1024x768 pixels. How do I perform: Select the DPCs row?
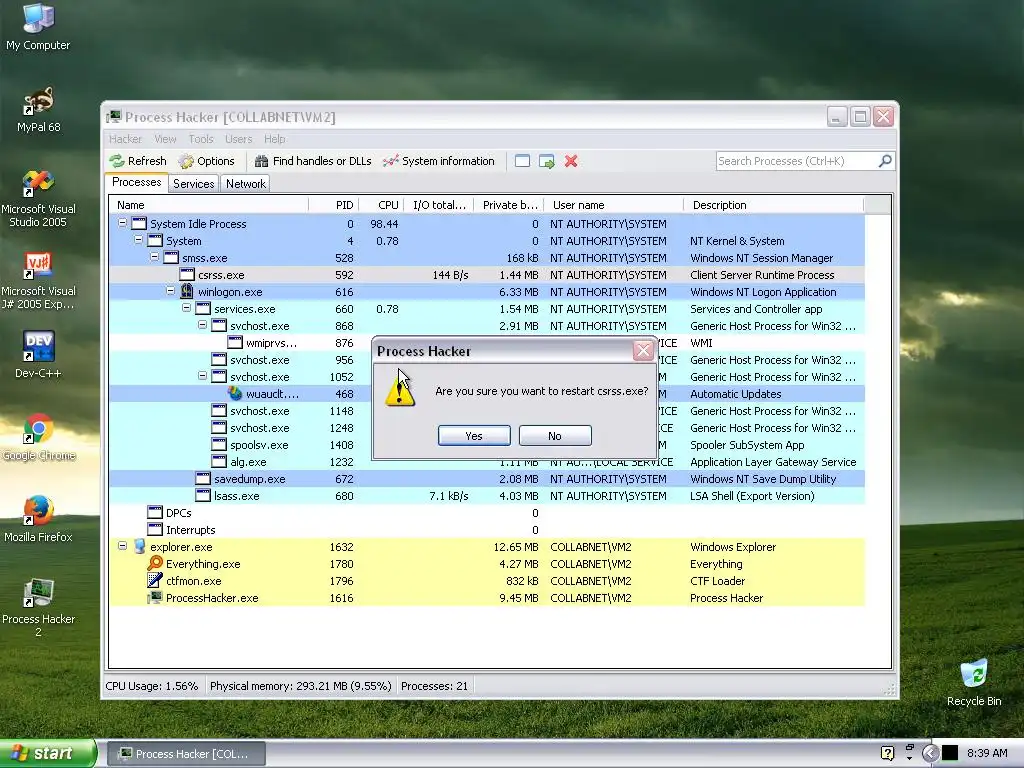pyautogui.click(x=487, y=513)
